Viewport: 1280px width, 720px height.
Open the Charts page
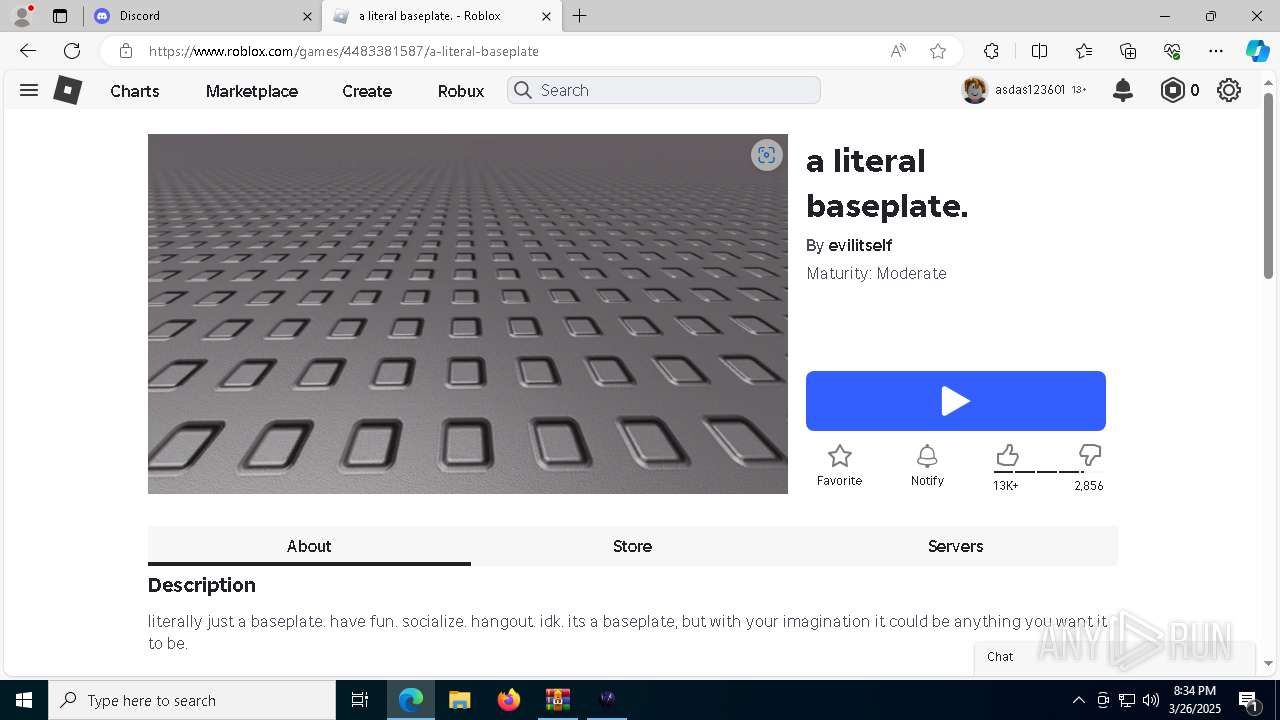pyautogui.click(x=135, y=91)
